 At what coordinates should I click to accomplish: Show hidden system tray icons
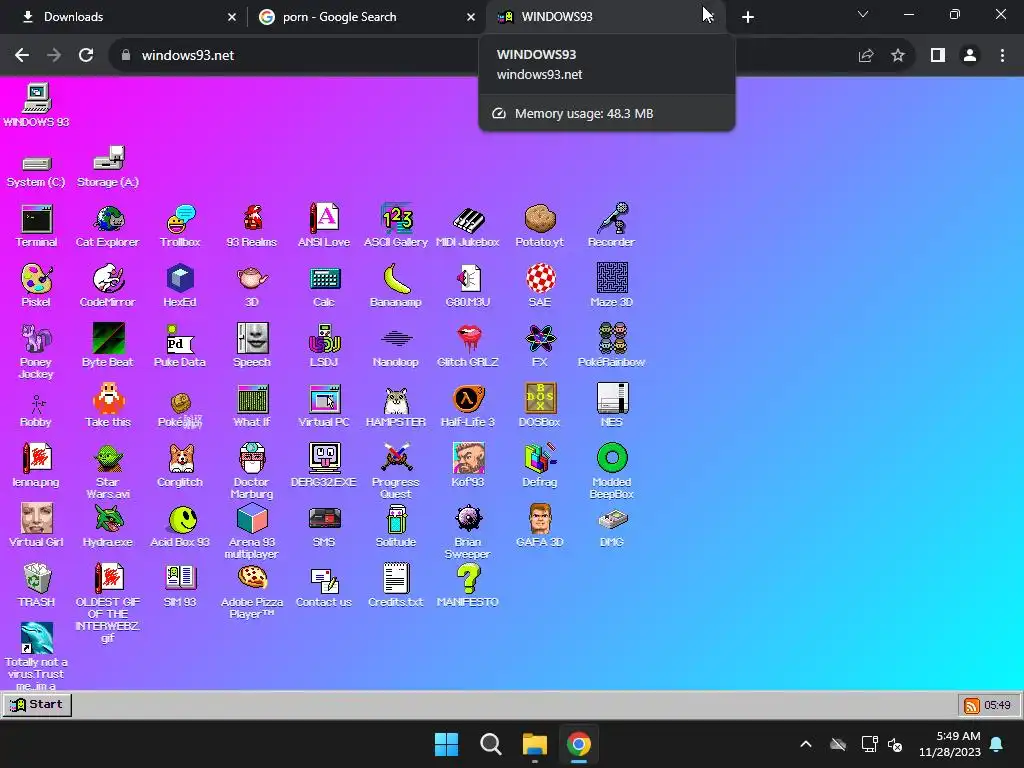(806, 744)
